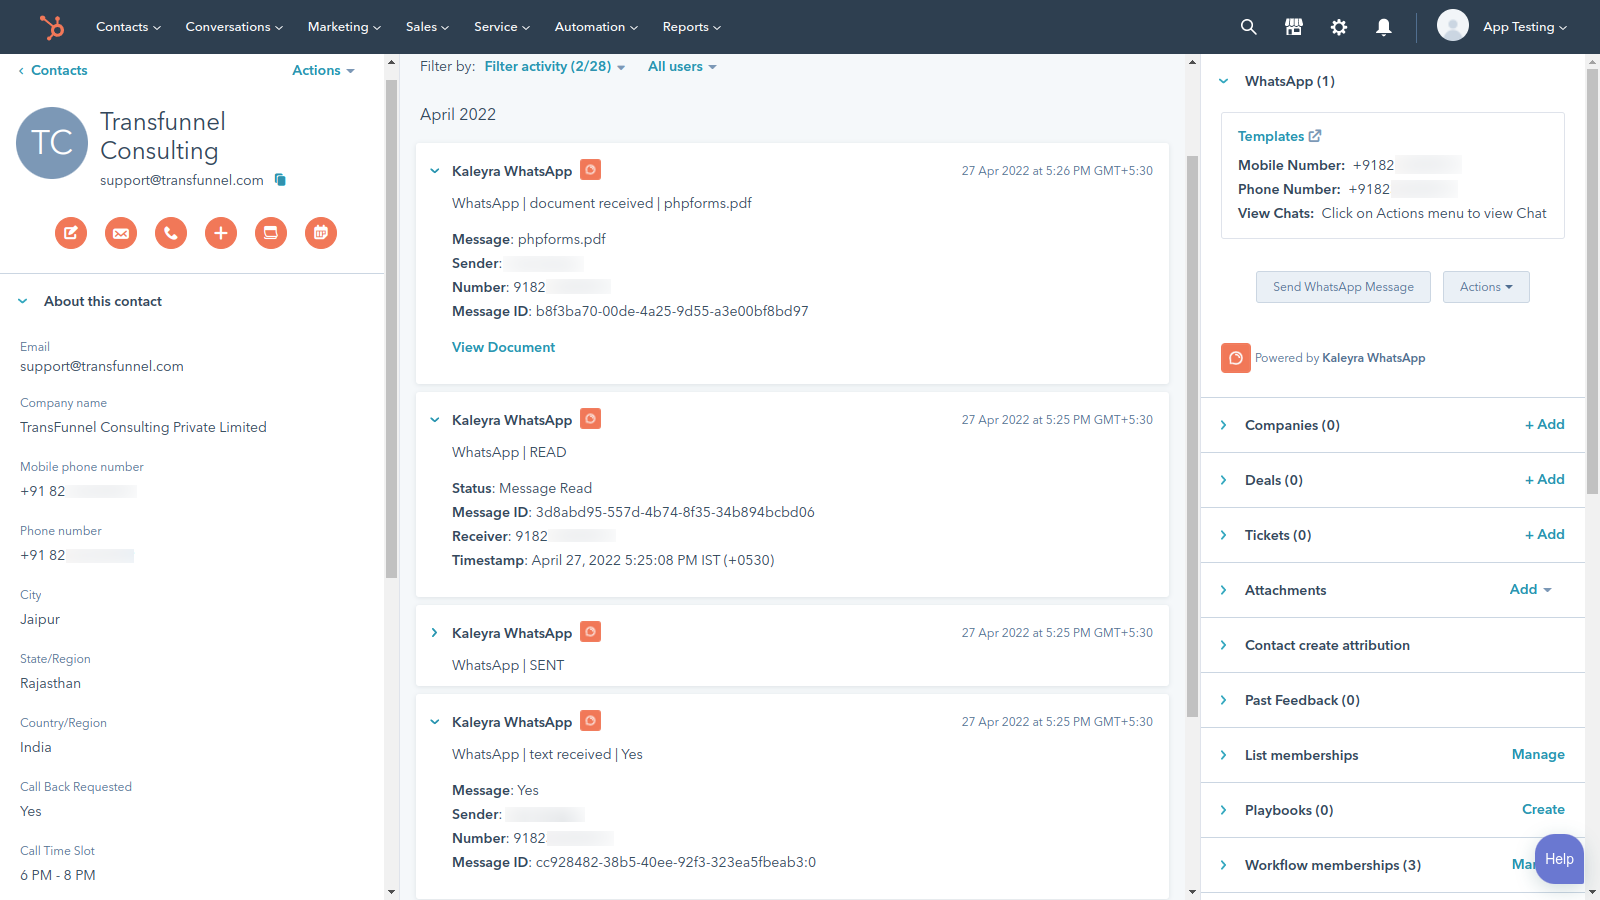Image resolution: width=1600 pixels, height=900 pixels.
Task: Expand the Tickets (0) section
Action: (1224, 535)
